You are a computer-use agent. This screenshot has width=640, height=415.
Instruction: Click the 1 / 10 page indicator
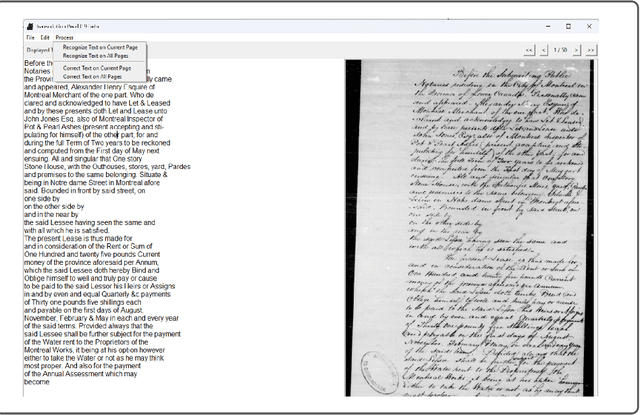561,49
